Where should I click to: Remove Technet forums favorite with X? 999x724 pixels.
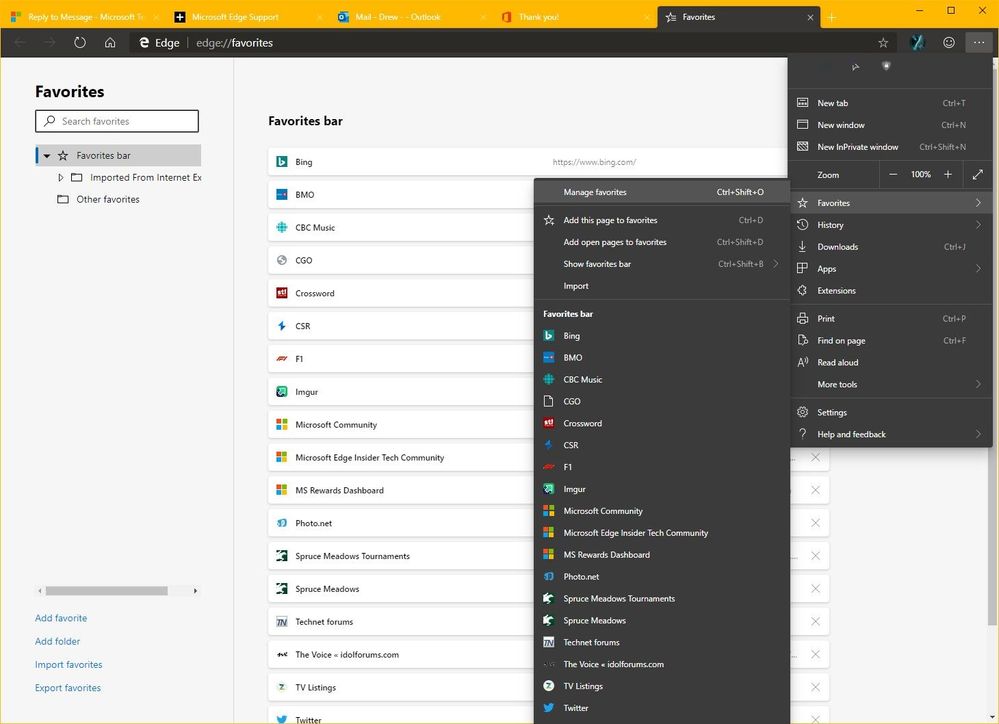point(816,621)
